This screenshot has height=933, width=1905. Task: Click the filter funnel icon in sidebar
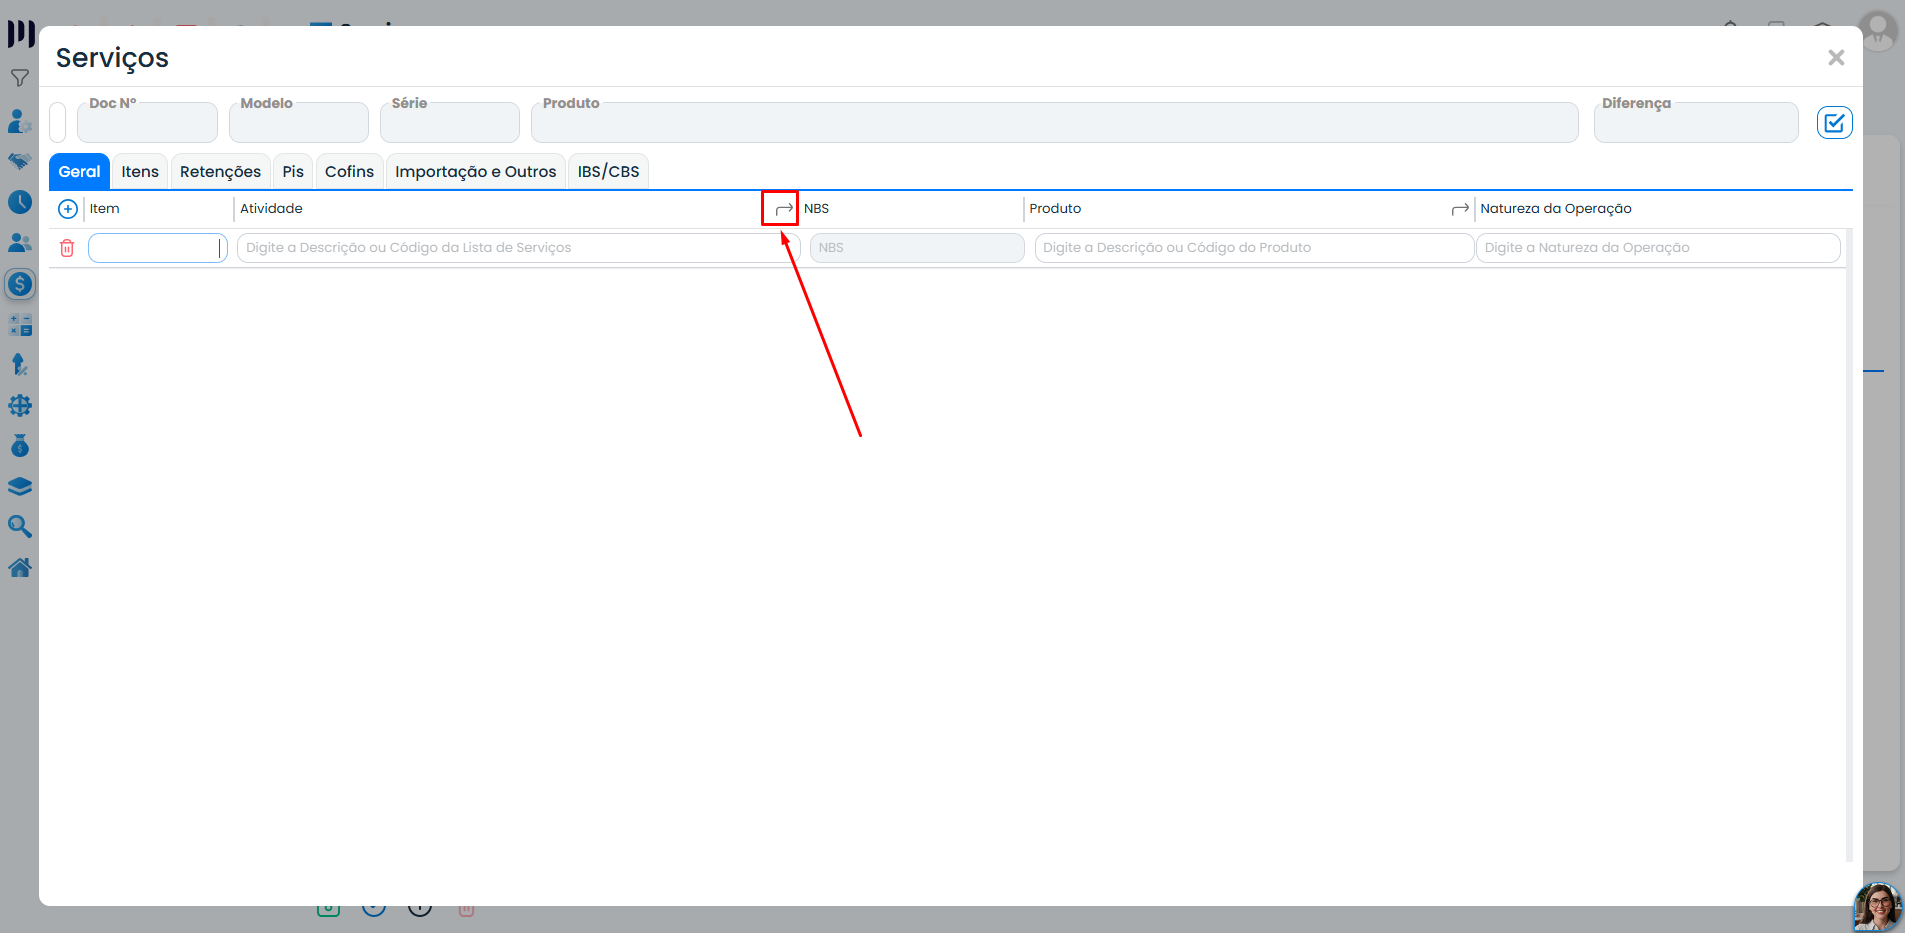pos(19,78)
